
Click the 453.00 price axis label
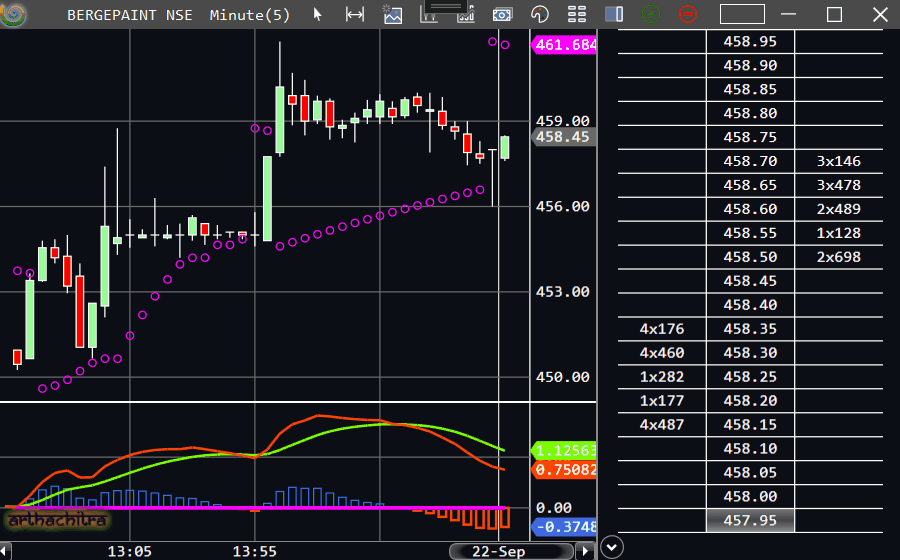coord(562,292)
